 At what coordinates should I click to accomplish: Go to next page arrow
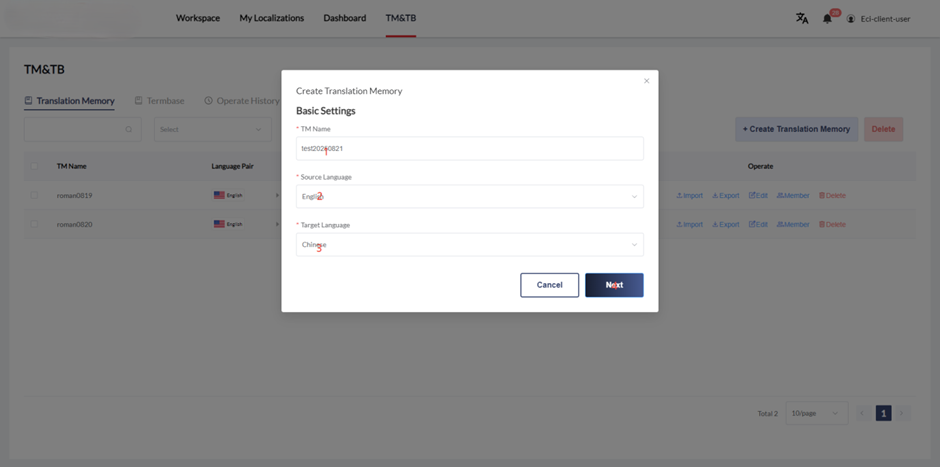click(x=901, y=413)
